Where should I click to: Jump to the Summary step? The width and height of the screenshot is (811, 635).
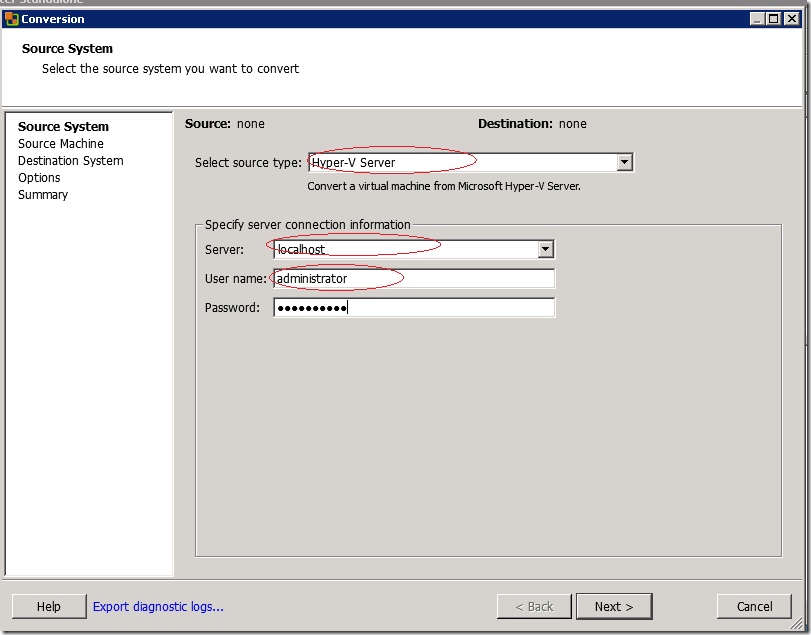pyautogui.click(x=43, y=195)
